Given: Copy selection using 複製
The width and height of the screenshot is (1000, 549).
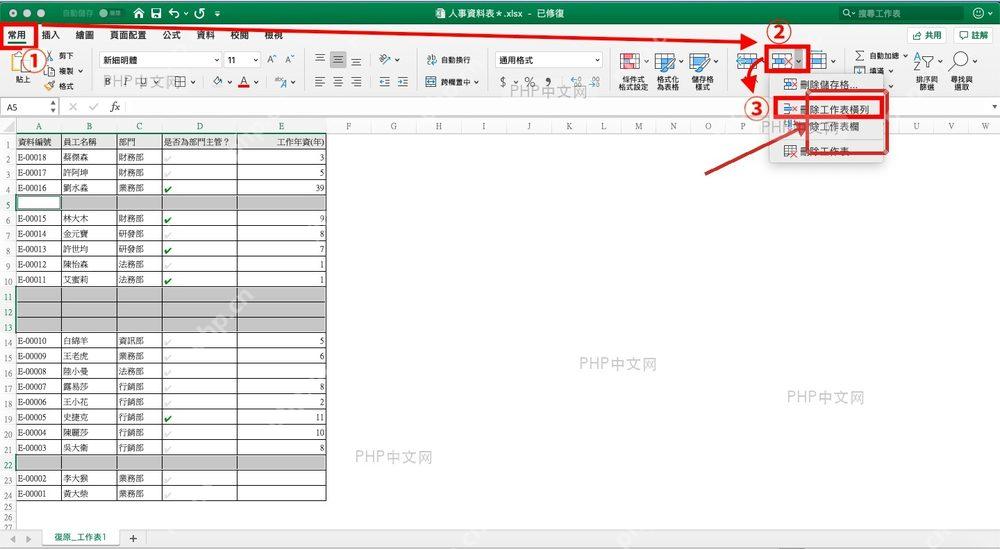Looking at the screenshot, I should pos(59,71).
